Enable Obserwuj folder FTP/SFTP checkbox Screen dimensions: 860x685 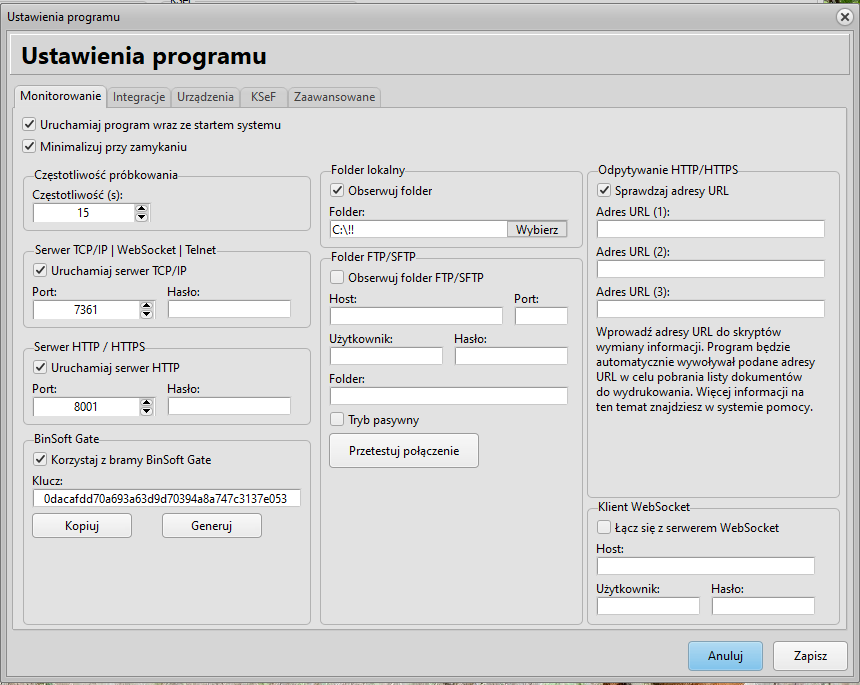(337, 277)
